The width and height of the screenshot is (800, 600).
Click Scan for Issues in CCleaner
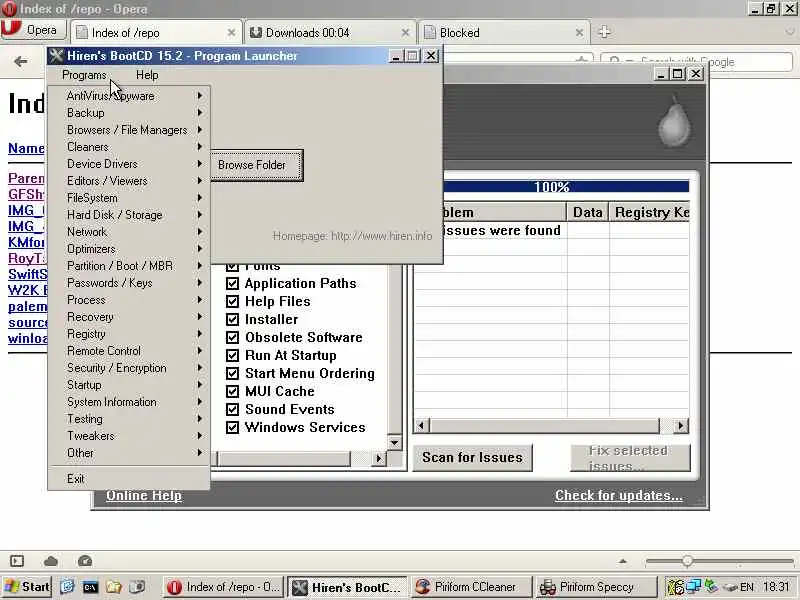pos(472,457)
